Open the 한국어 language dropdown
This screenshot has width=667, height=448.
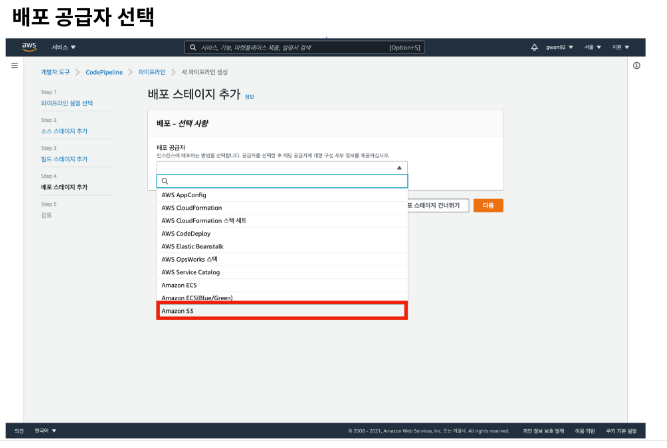point(46,431)
